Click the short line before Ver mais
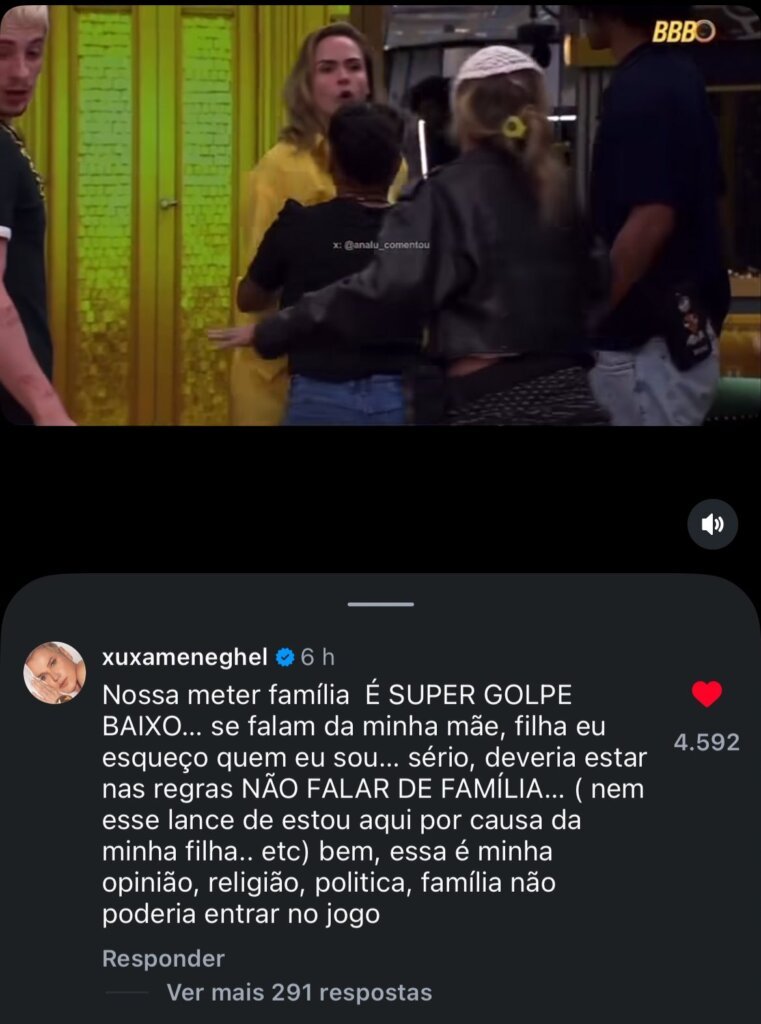Screen dimensions: 761x1024 [x=127, y=993]
